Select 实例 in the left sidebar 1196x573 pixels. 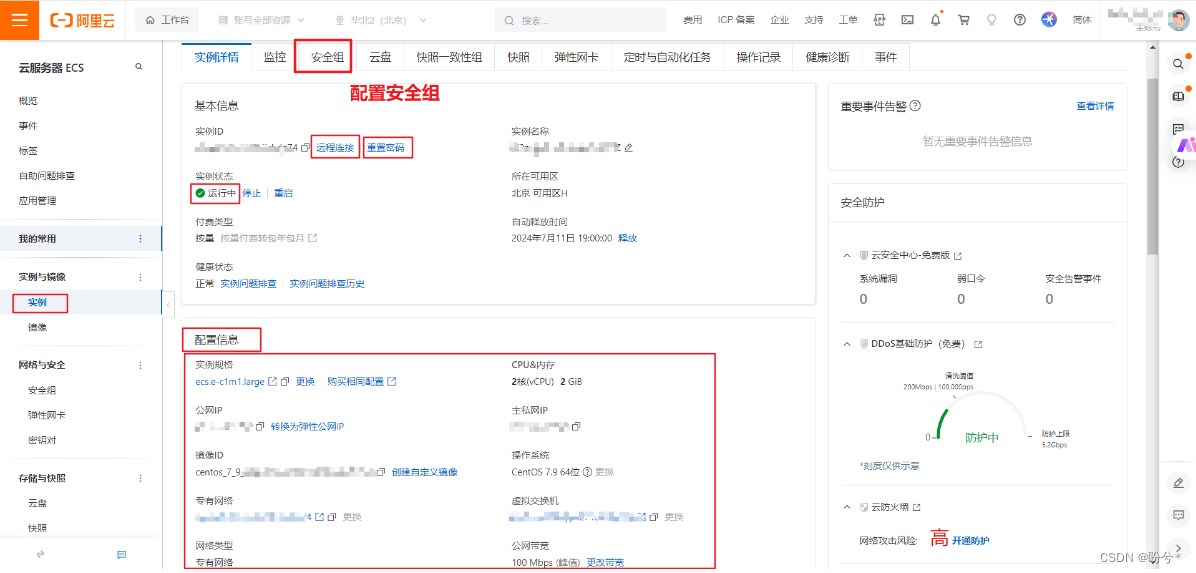pyautogui.click(x=37, y=303)
